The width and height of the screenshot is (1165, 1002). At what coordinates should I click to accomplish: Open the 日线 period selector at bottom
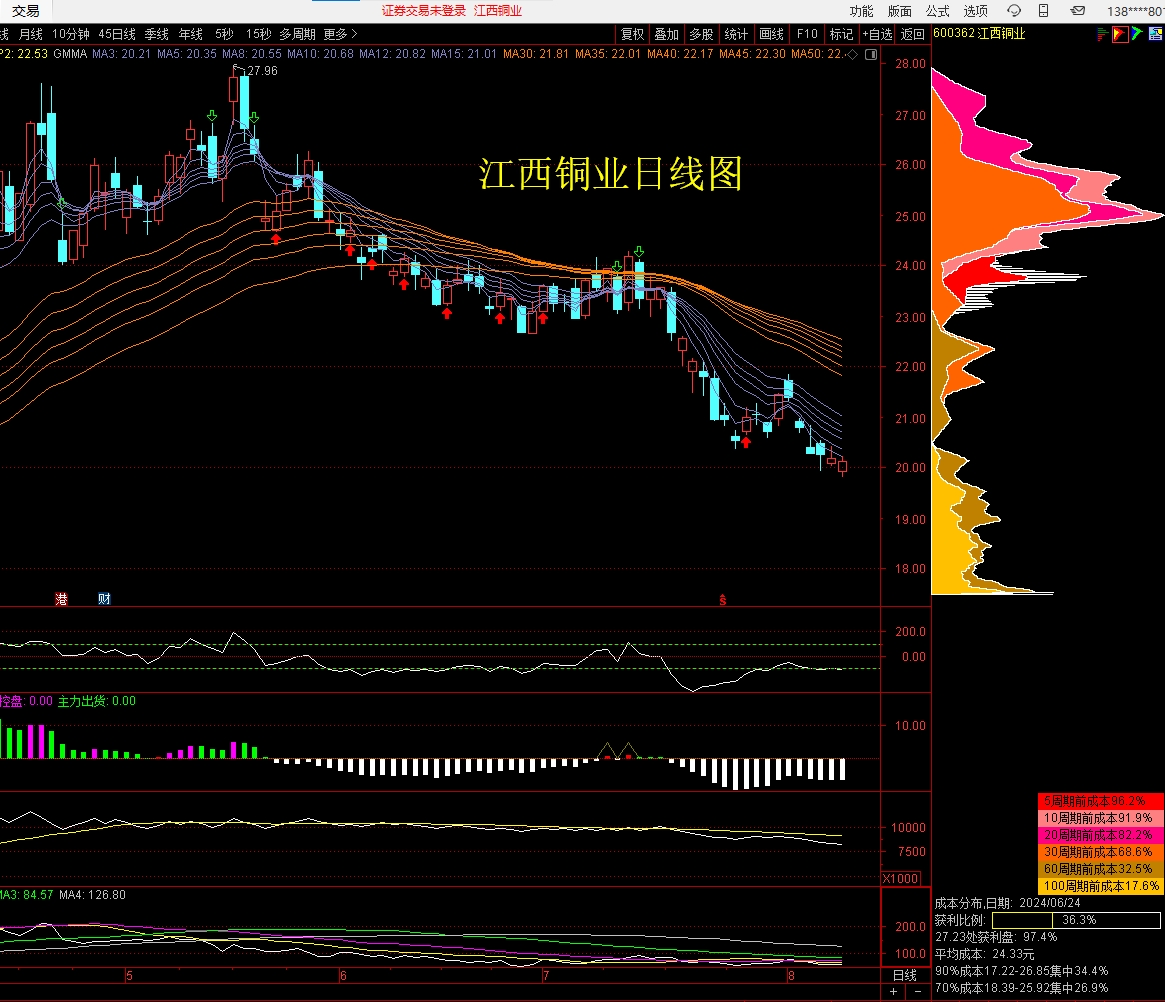click(x=904, y=975)
